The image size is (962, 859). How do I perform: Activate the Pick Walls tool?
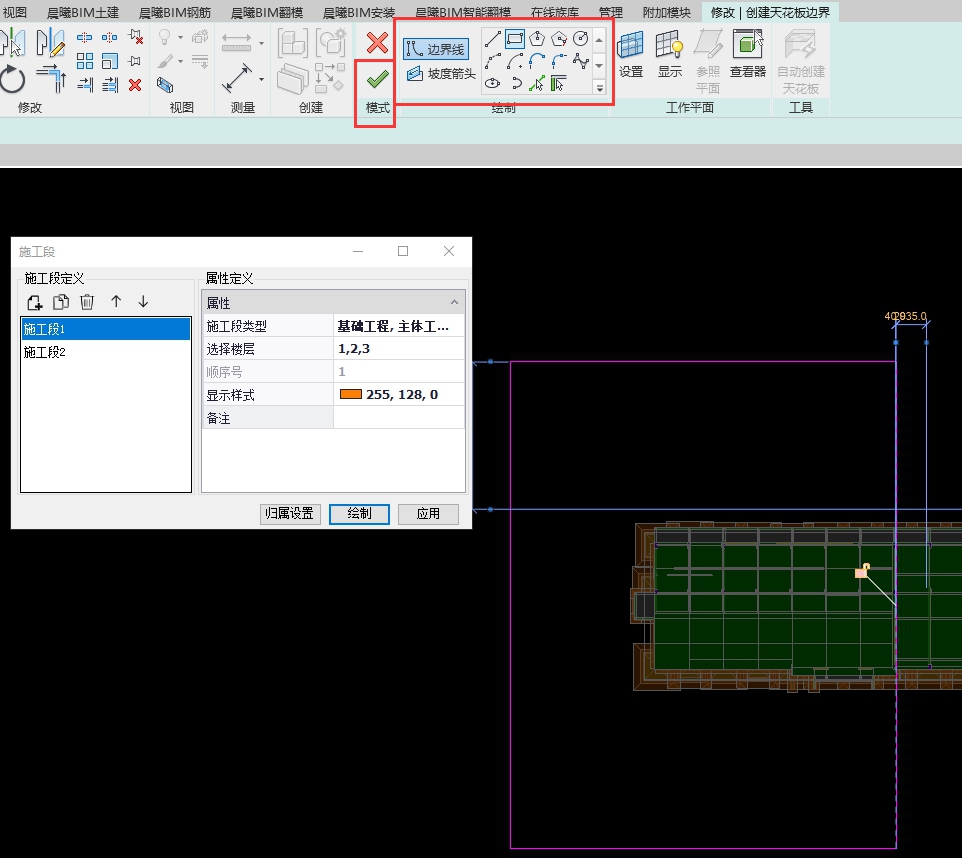click(x=558, y=83)
